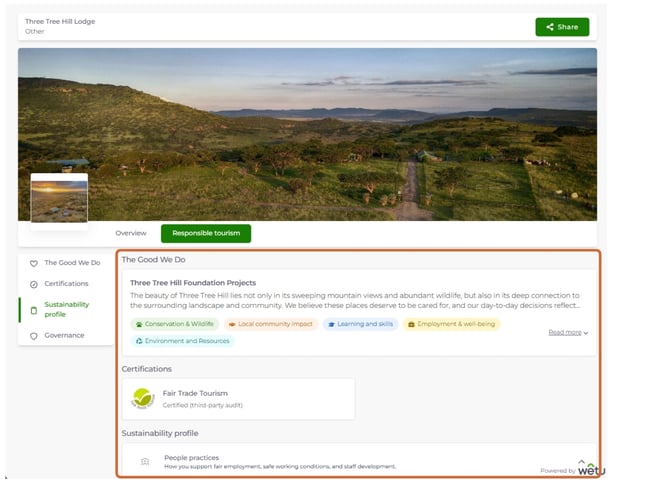
Task: Click the Three Tree Hill Foundation Projects heading
Action: click(193, 283)
